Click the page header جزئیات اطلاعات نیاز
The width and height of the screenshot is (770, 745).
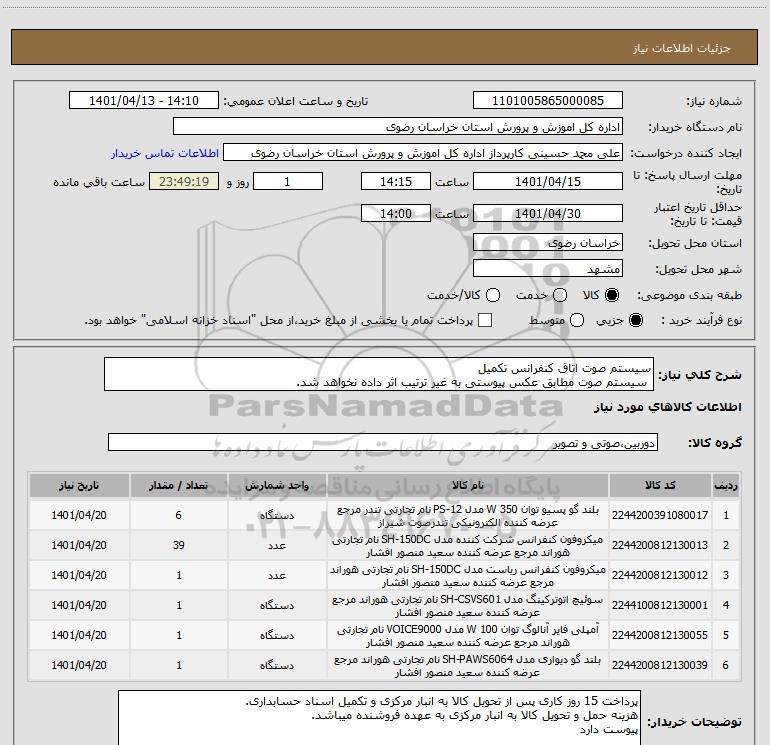point(682,48)
